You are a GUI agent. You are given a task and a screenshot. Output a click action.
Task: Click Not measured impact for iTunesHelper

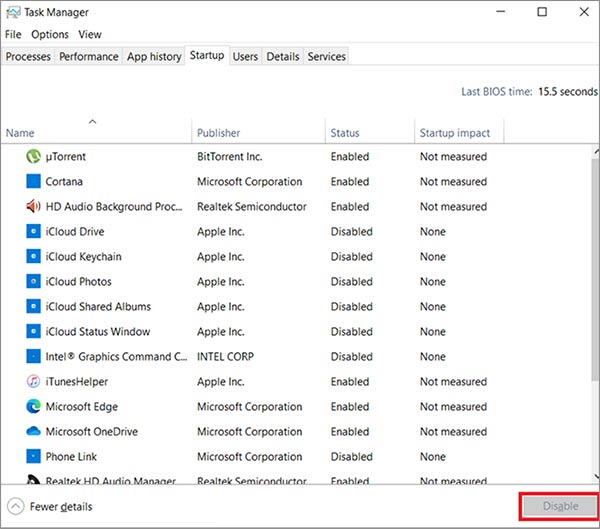453,381
